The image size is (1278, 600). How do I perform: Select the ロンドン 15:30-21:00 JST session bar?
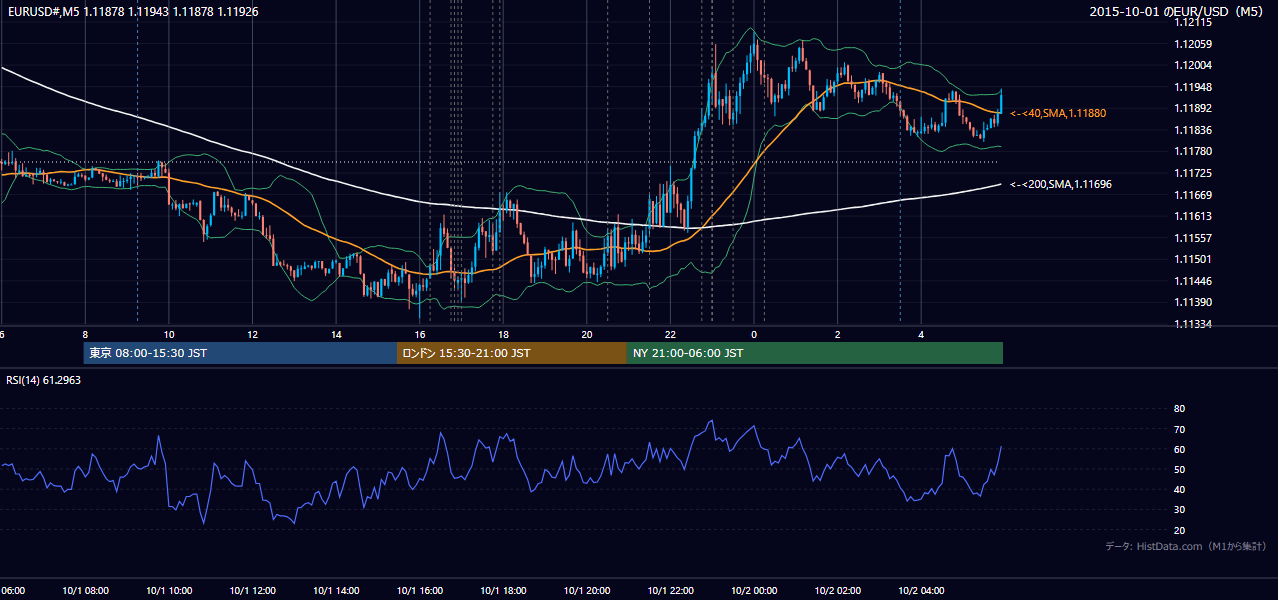click(x=512, y=353)
